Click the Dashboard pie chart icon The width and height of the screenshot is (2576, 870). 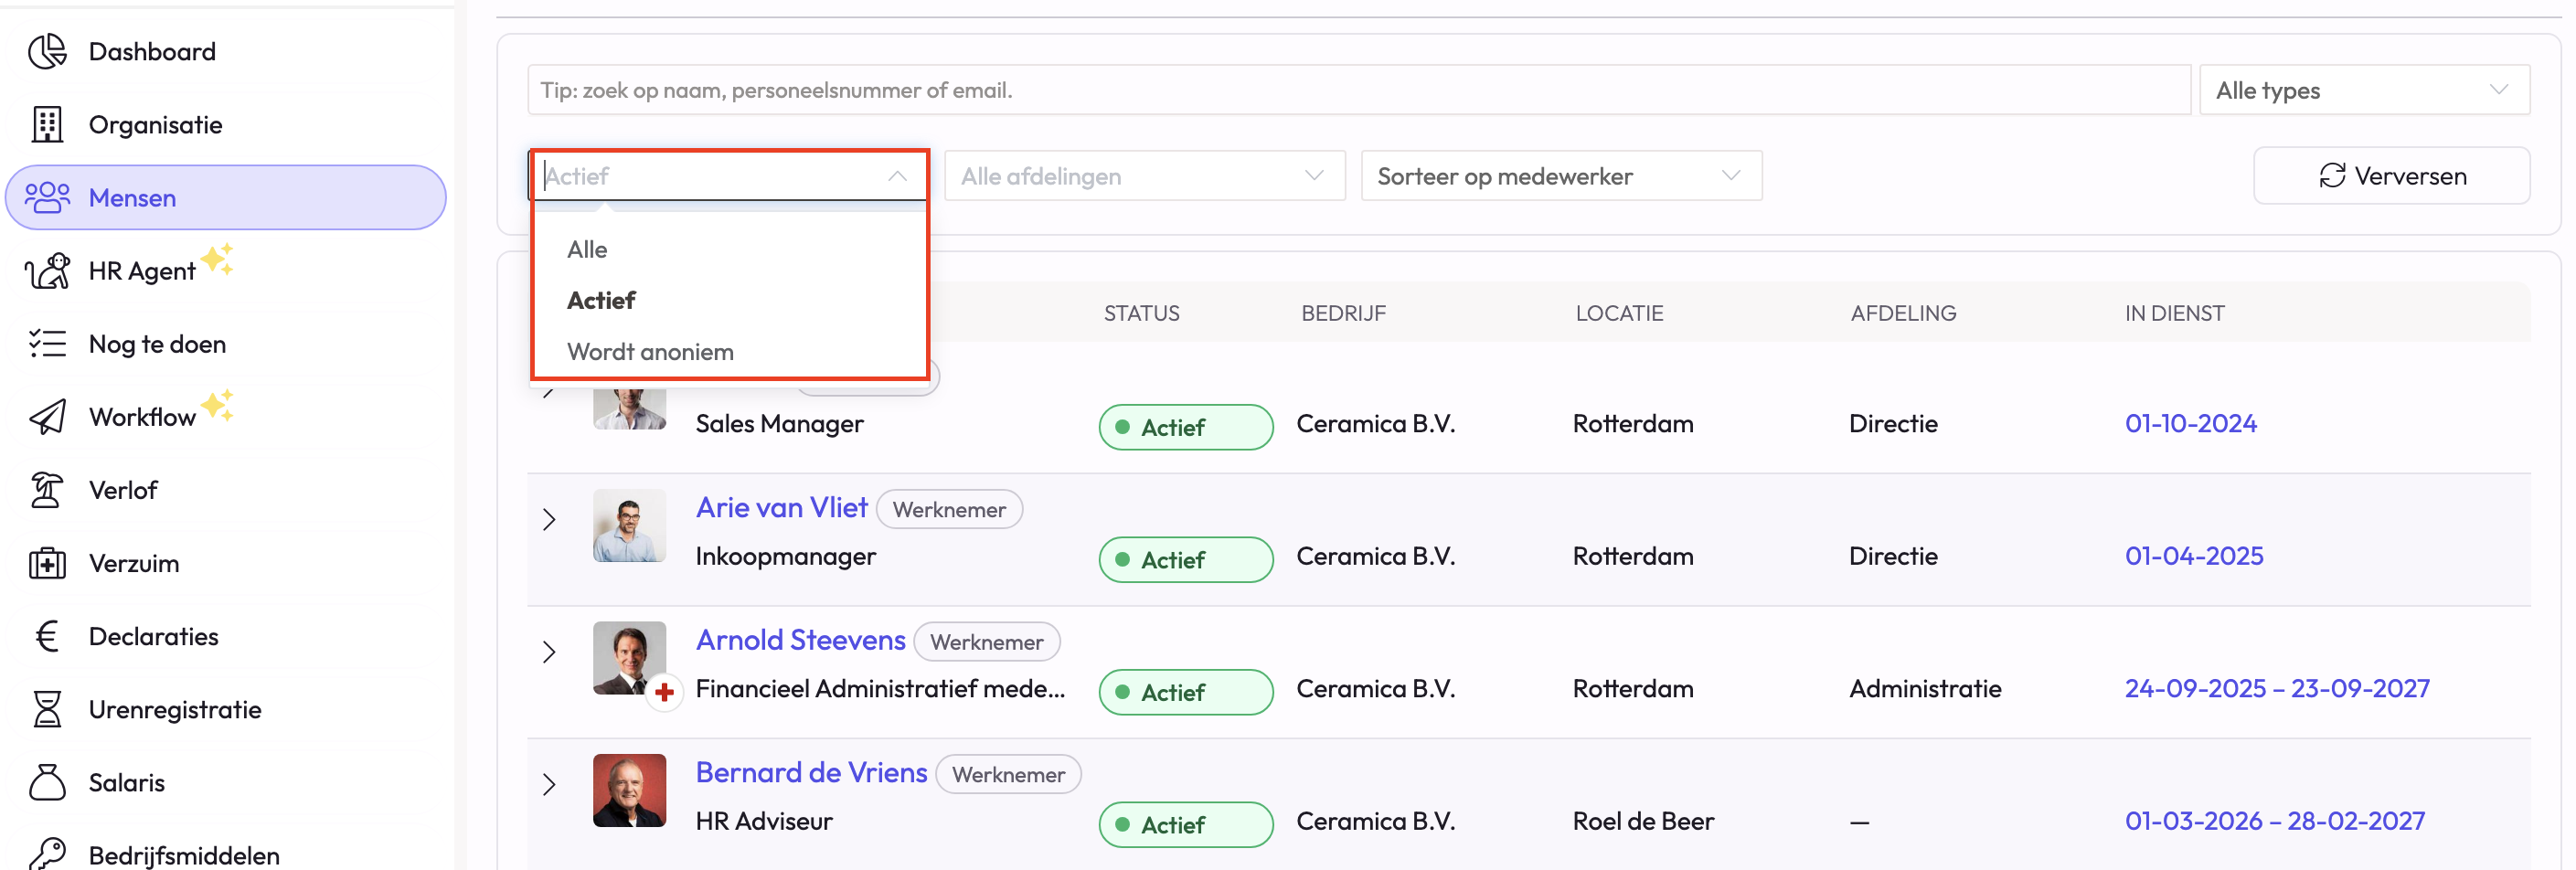pos(47,51)
